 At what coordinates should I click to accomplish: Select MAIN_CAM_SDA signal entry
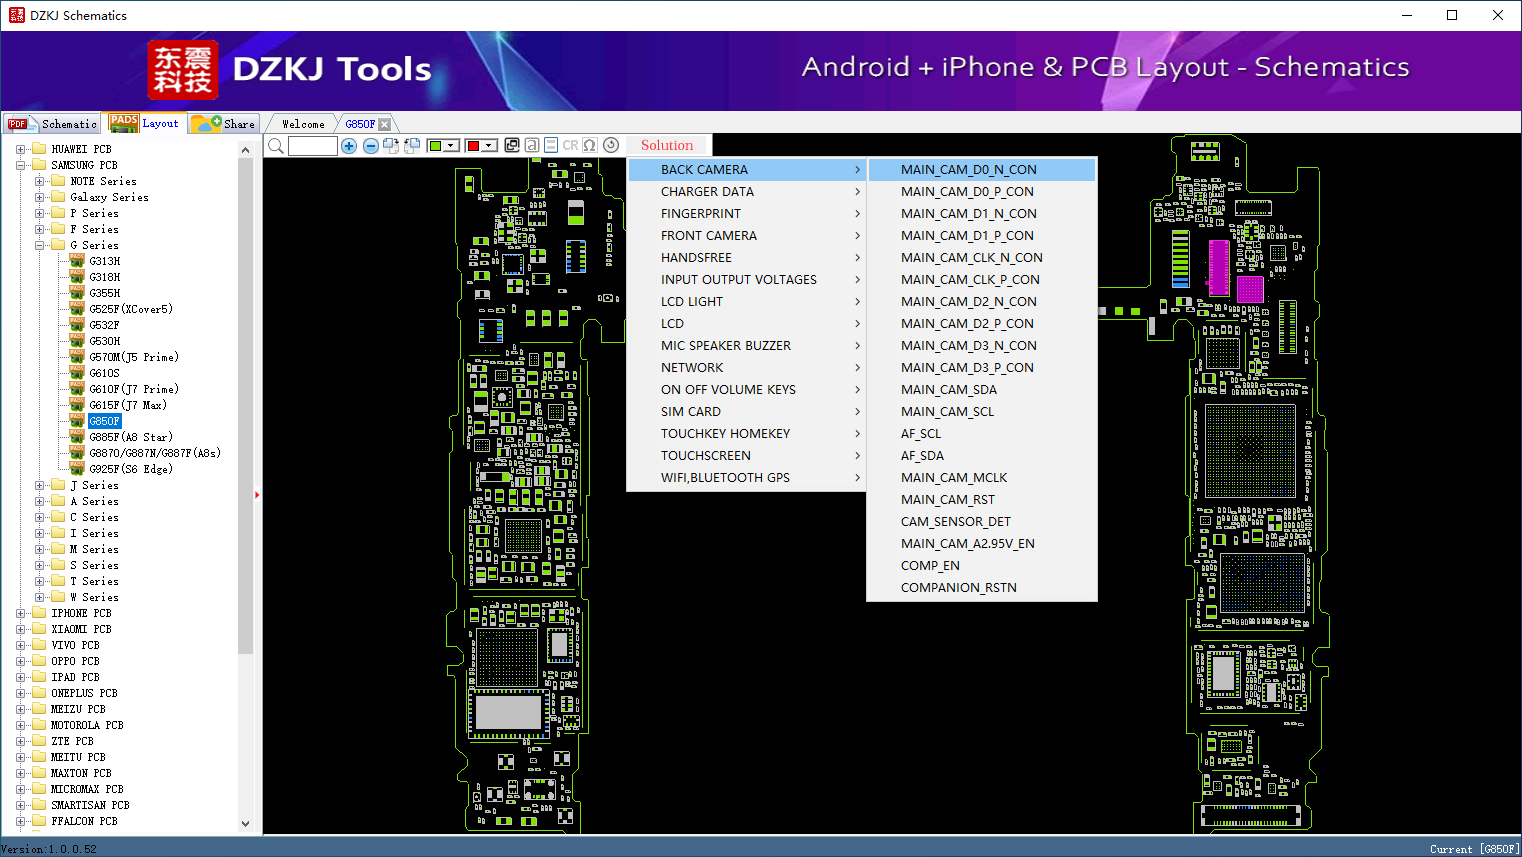[982, 390]
